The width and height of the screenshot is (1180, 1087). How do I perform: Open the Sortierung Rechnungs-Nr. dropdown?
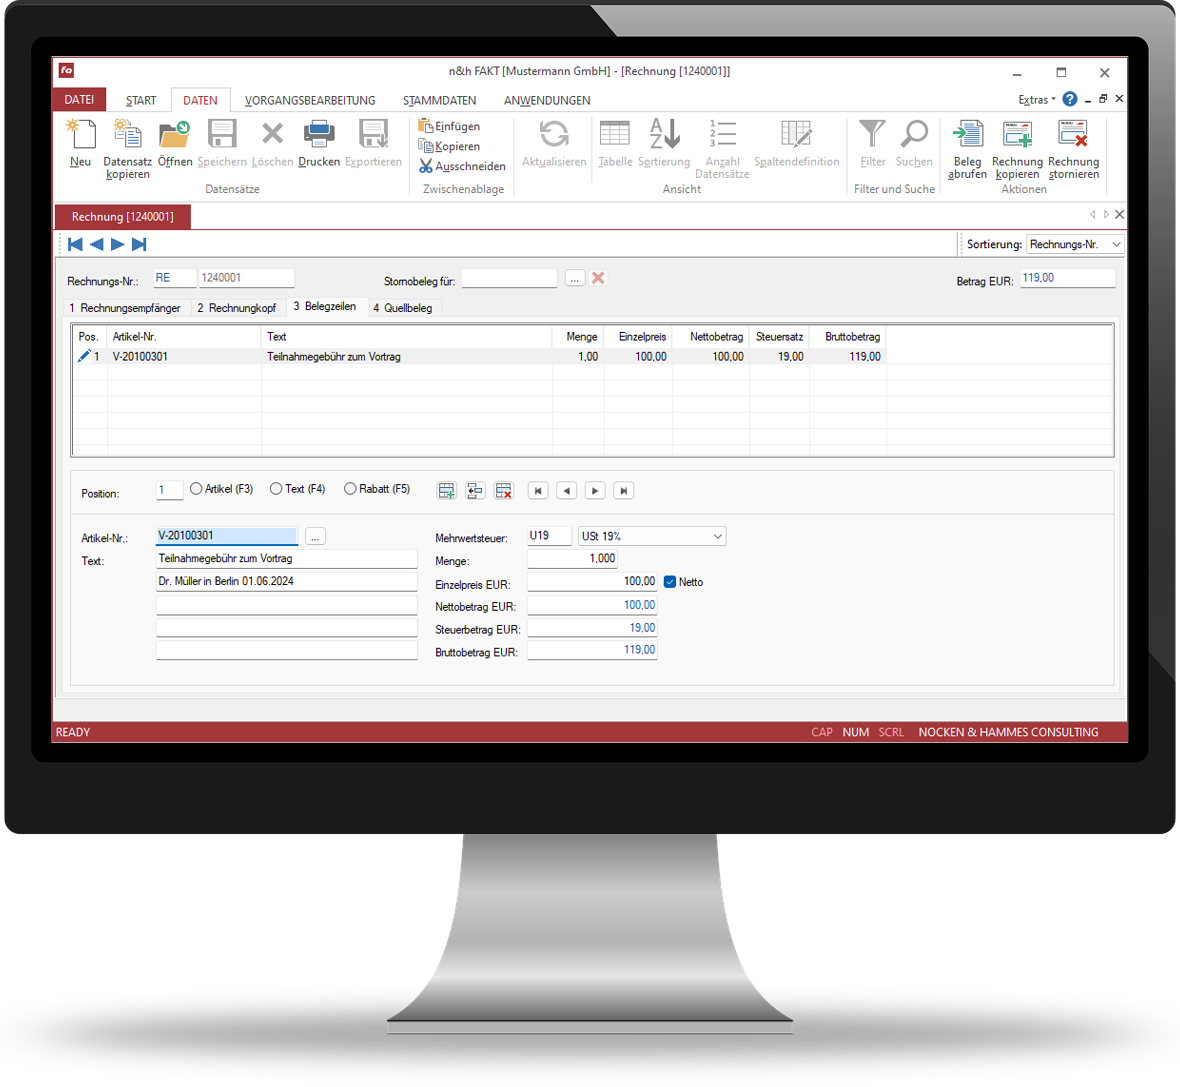pos(1116,244)
